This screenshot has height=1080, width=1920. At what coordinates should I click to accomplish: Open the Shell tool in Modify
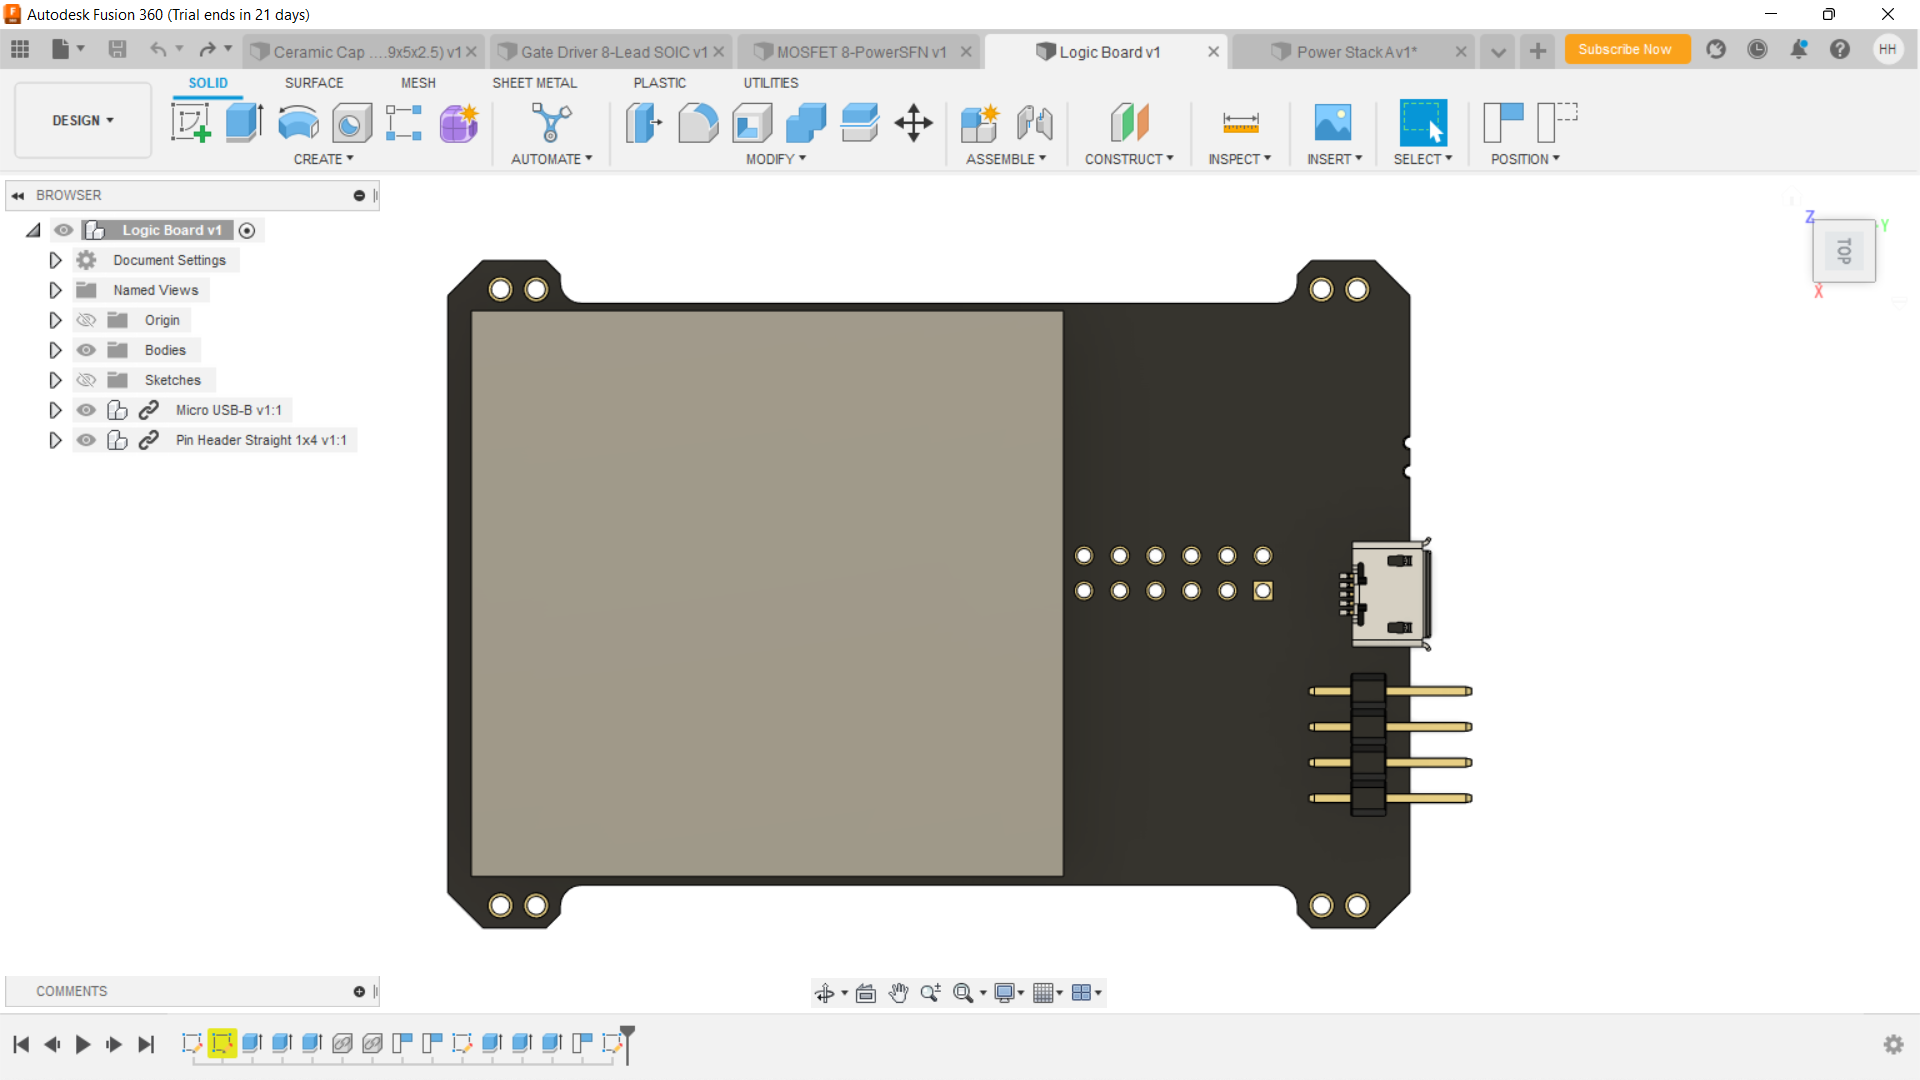coord(752,123)
